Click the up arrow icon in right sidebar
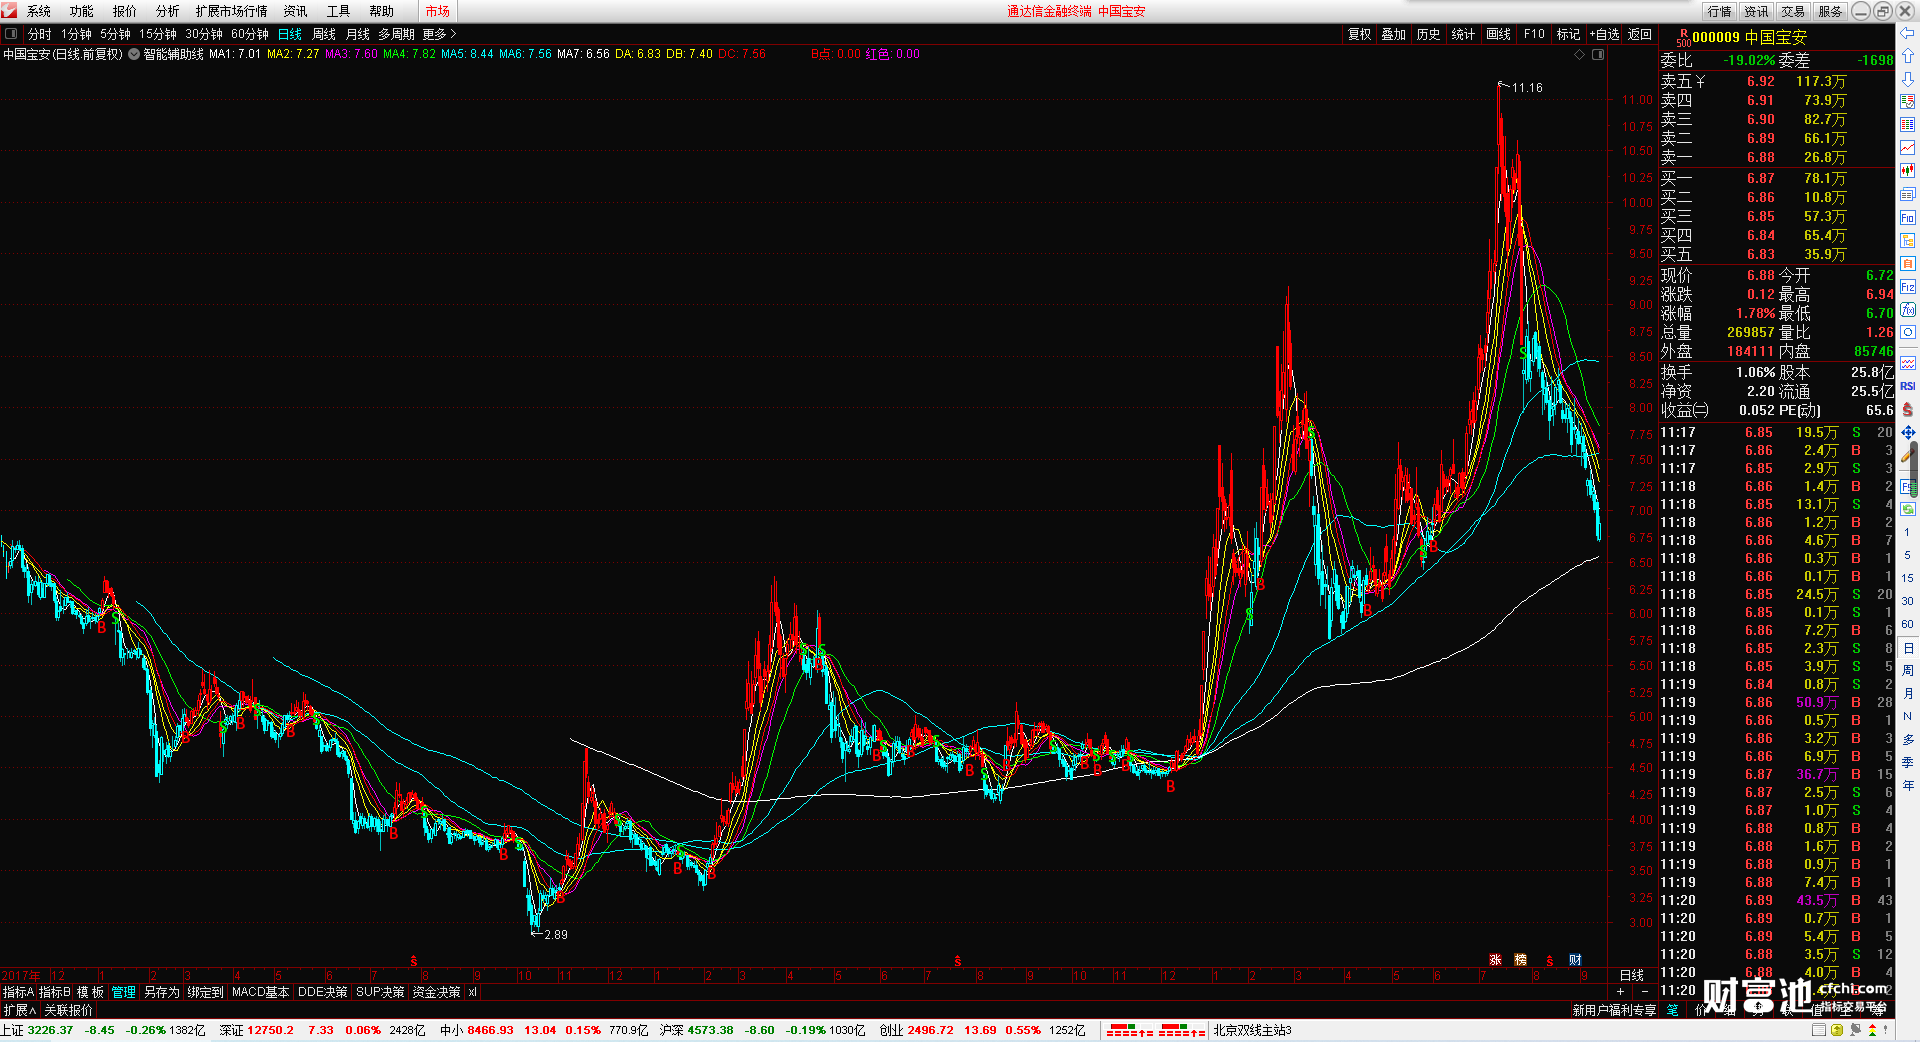Screen dimensions: 1920x1042 point(1907,56)
